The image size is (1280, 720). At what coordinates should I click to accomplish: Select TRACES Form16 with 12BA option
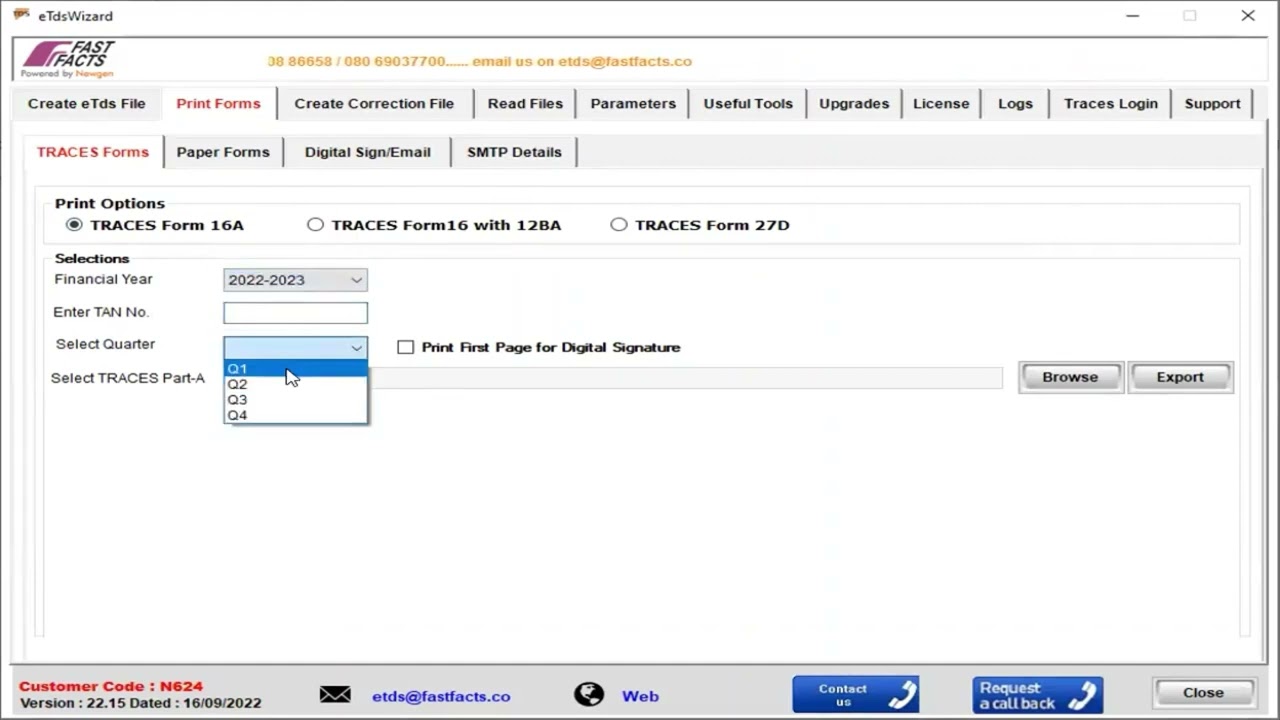[315, 225]
